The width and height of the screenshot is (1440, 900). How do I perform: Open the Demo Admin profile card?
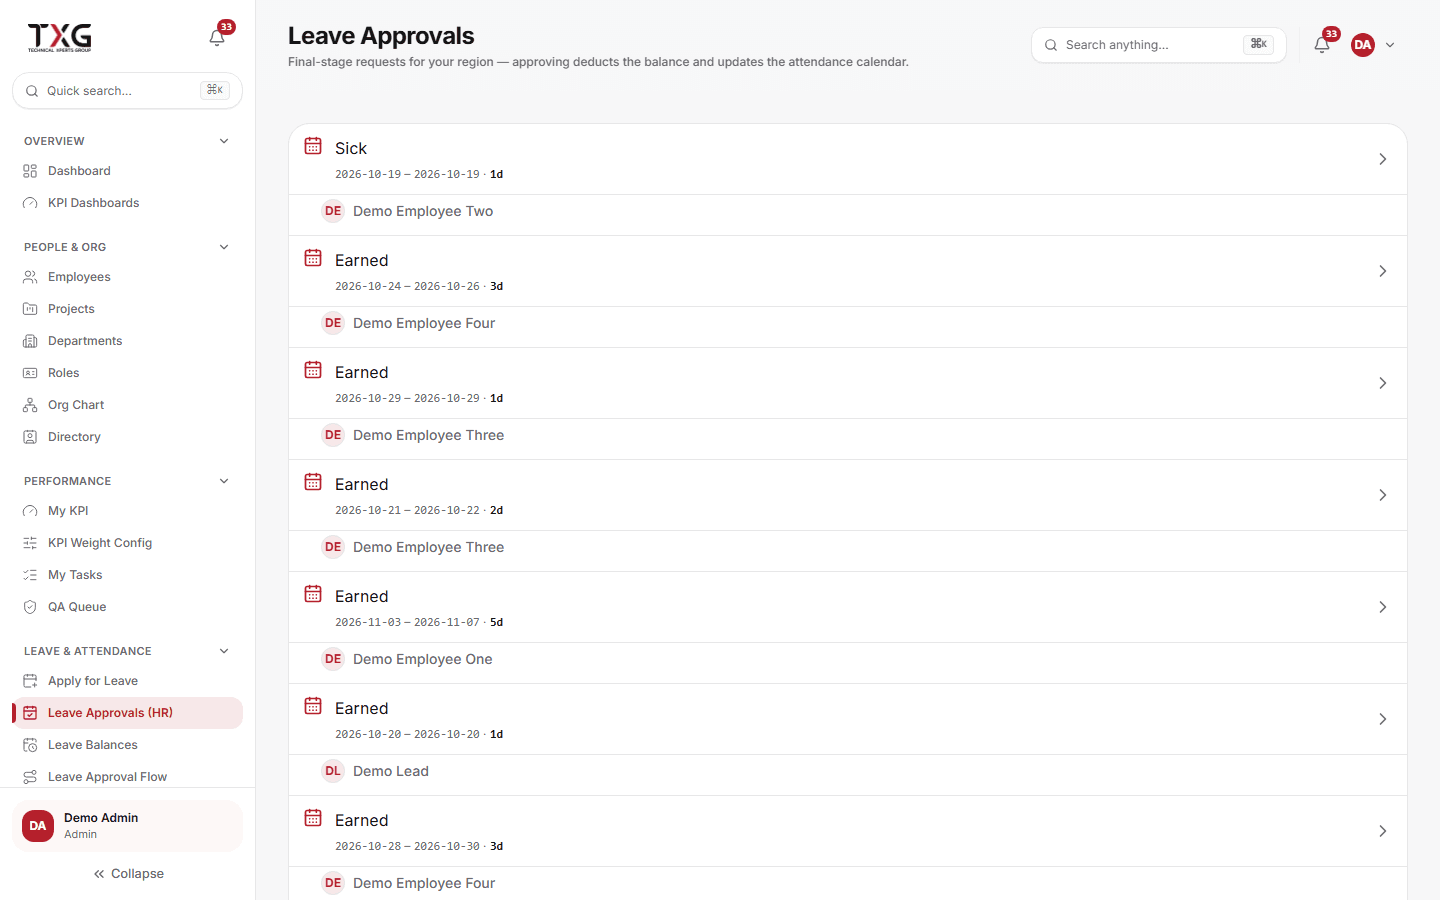[x=127, y=826]
